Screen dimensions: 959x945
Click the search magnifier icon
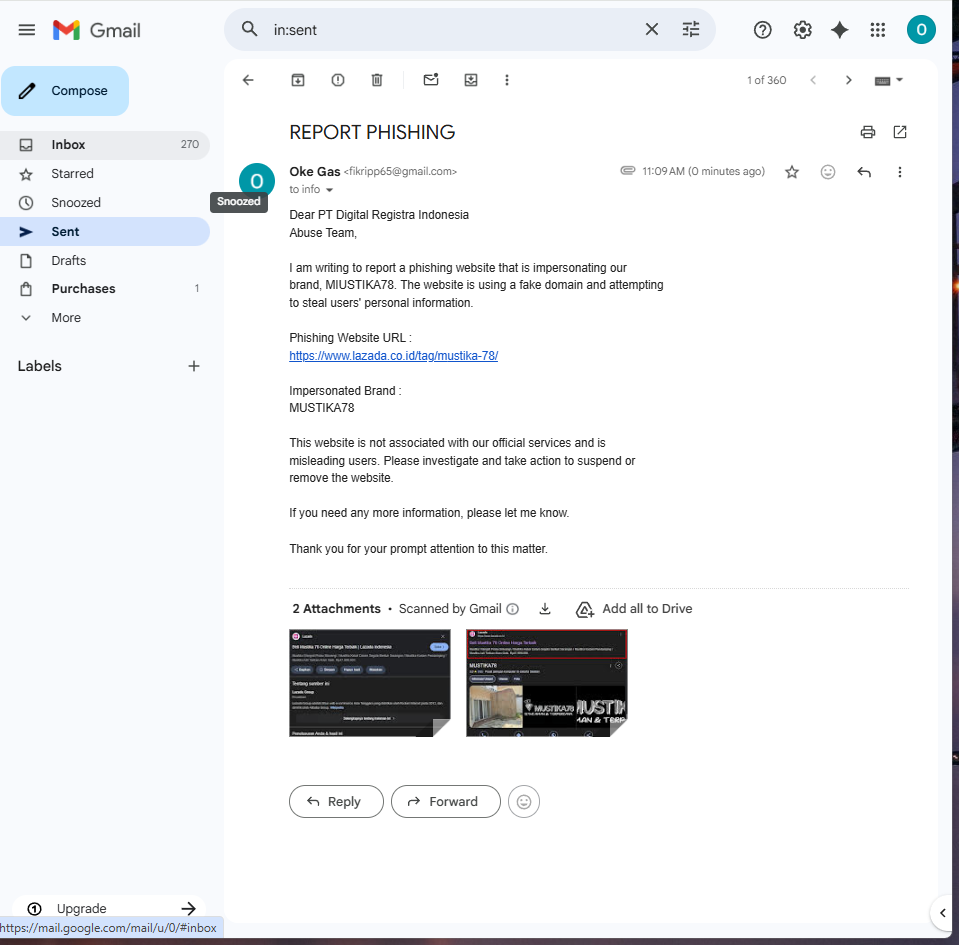(249, 29)
